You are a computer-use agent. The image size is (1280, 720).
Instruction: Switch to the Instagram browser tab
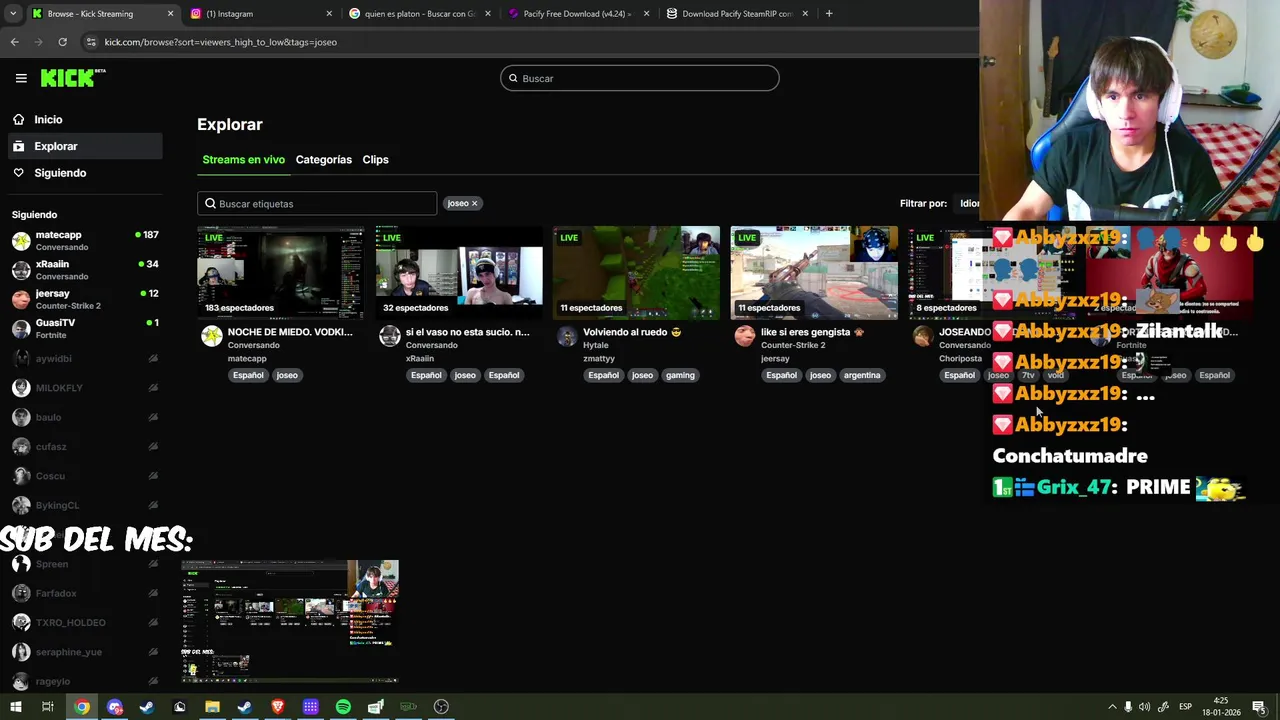(x=260, y=14)
